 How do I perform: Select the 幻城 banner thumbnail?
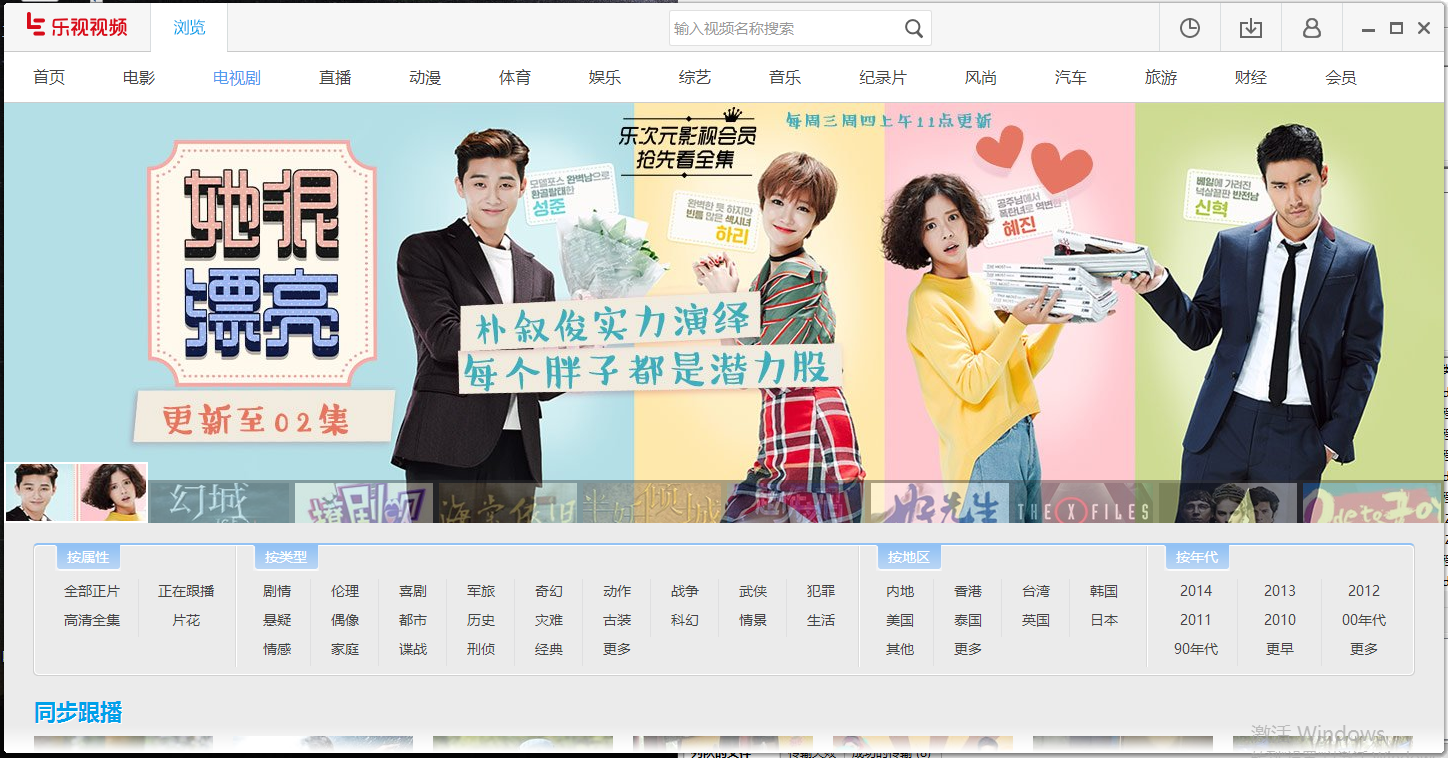(x=220, y=503)
